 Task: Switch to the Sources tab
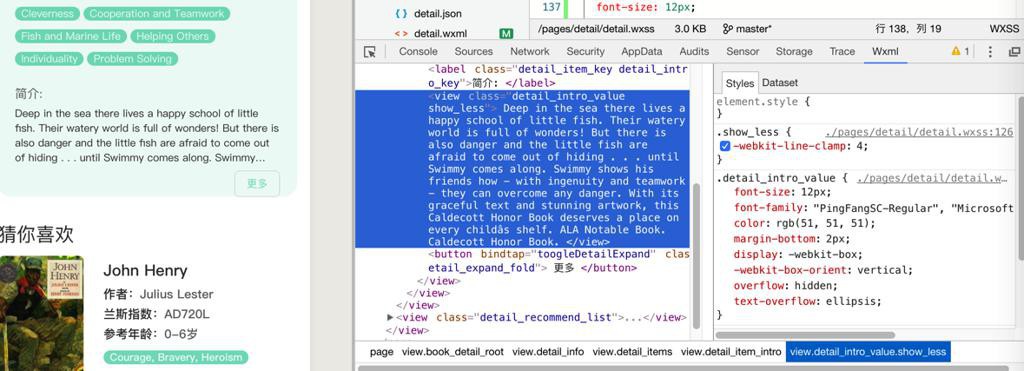pyautogui.click(x=473, y=52)
